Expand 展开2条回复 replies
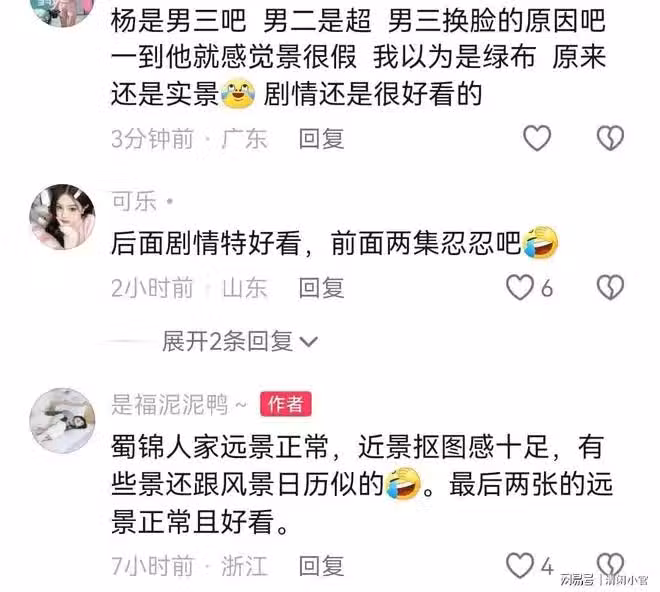Screen dimensions: 660x592 click(240, 341)
